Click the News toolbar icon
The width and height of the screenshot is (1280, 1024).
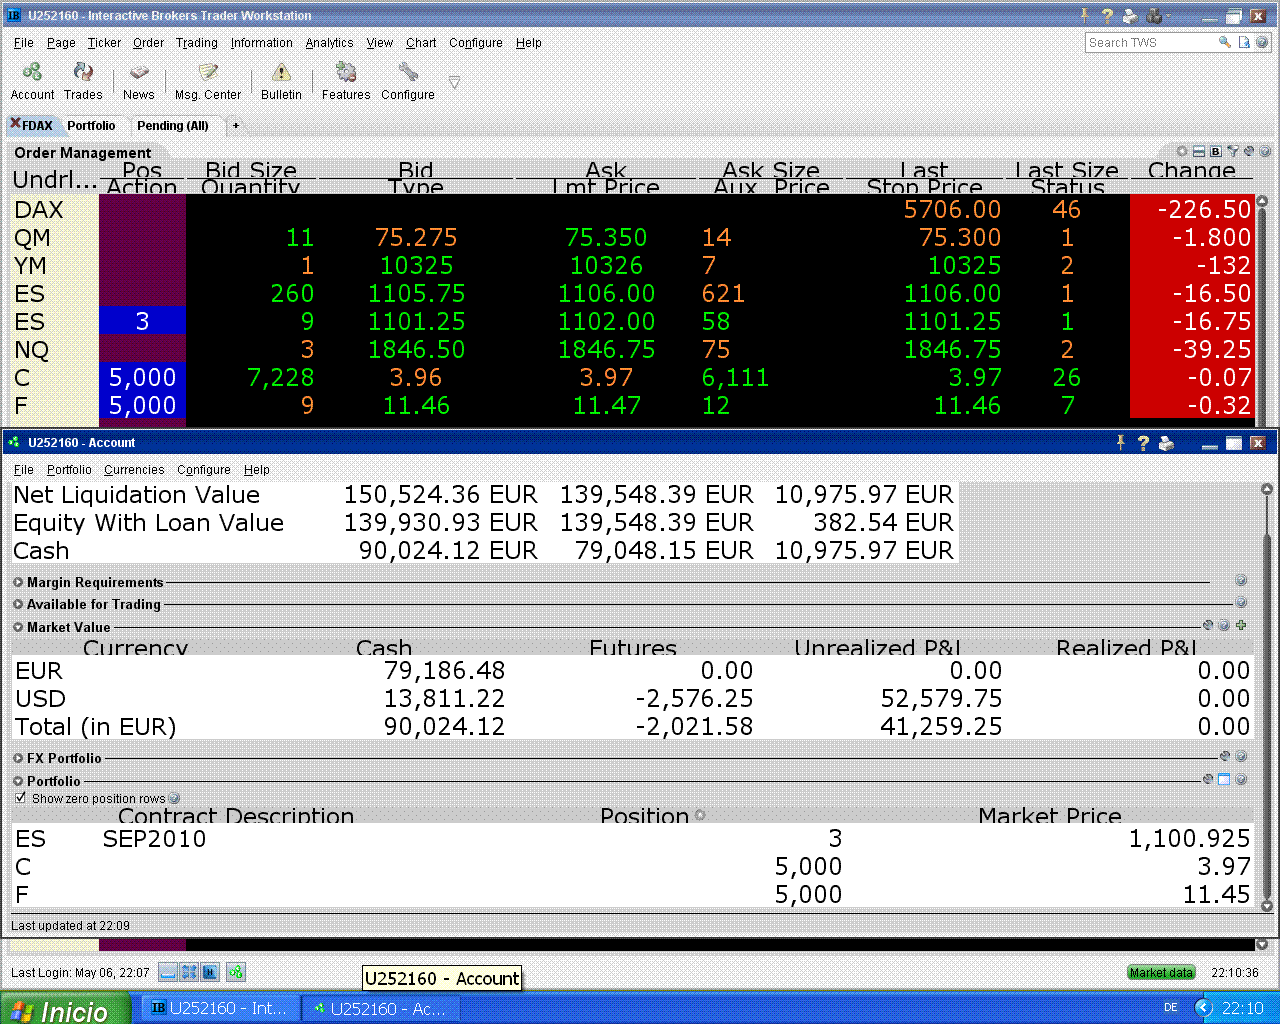[x=139, y=73]
